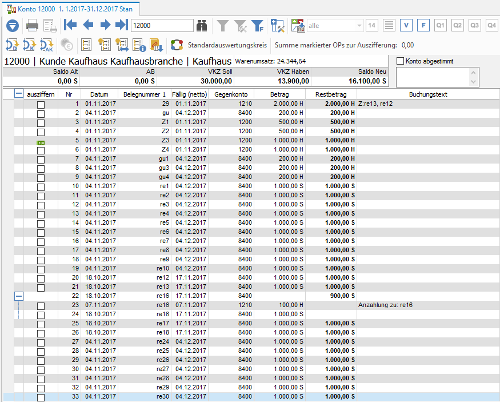
Task: Click the grayed euro coins icon
Action: [x=67, y=45]
